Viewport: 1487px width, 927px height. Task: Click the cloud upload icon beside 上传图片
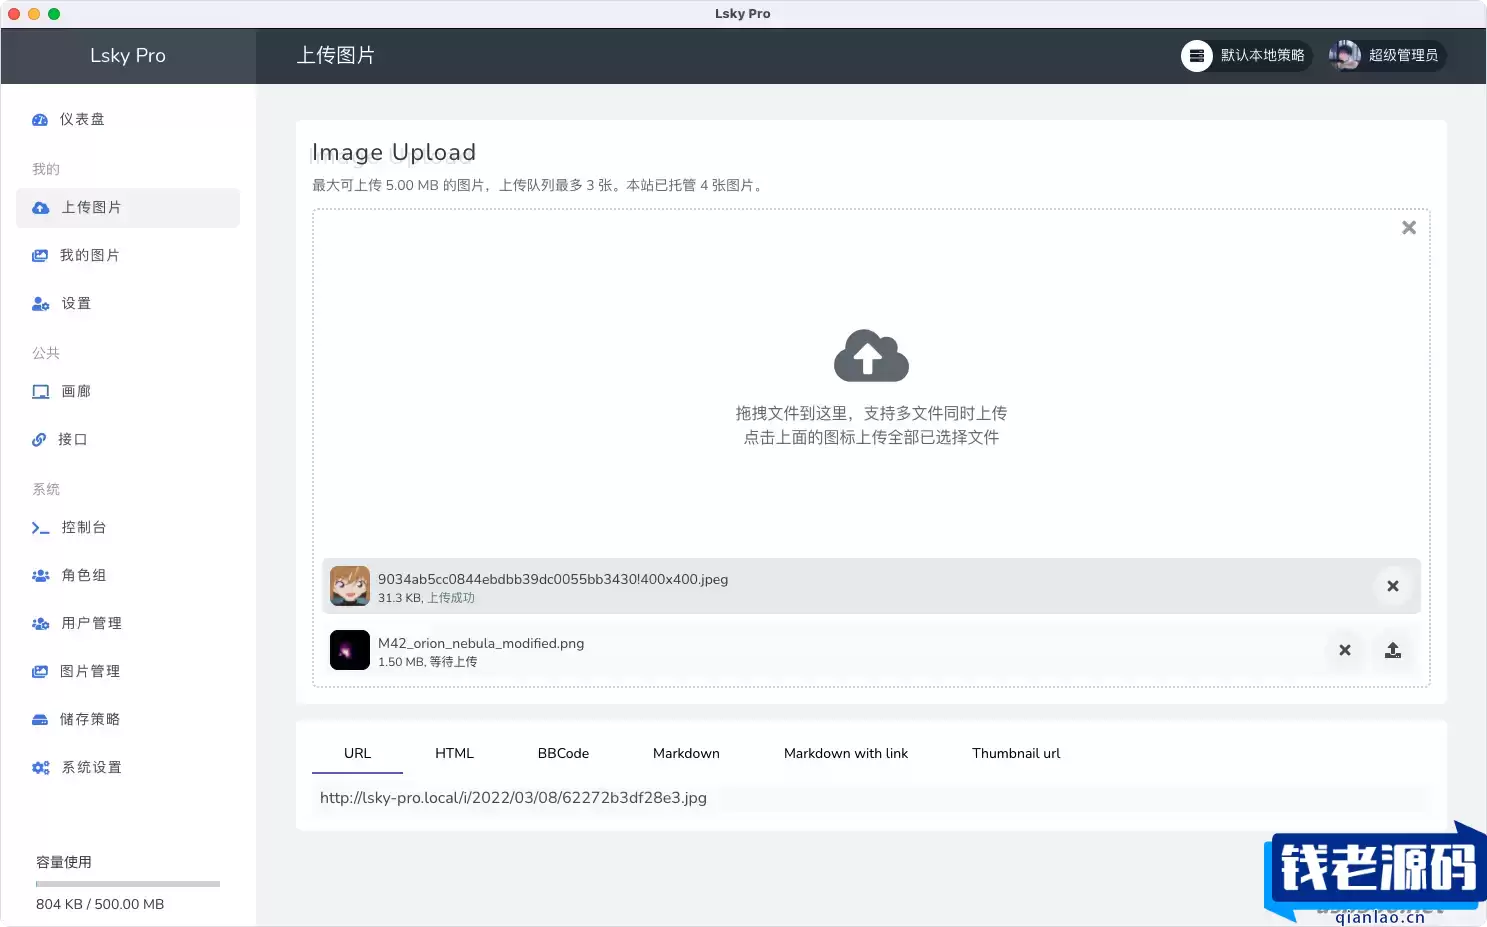[41, 208]
